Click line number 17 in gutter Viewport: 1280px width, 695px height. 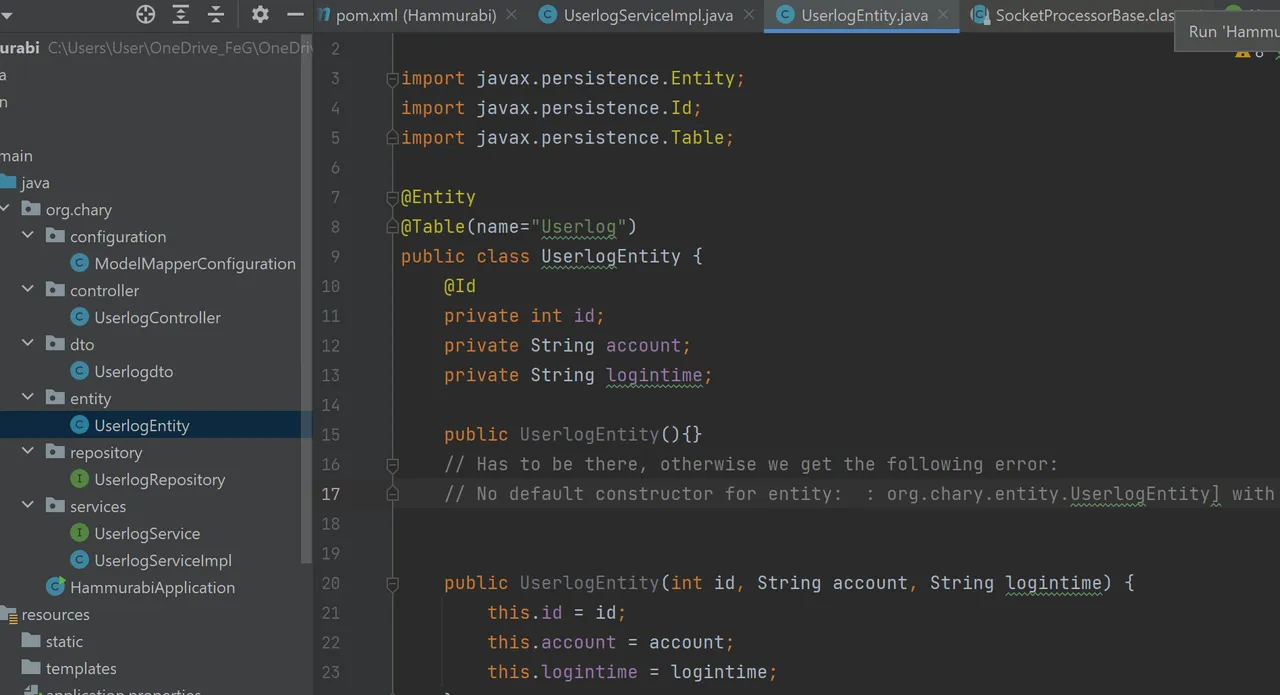330,494
